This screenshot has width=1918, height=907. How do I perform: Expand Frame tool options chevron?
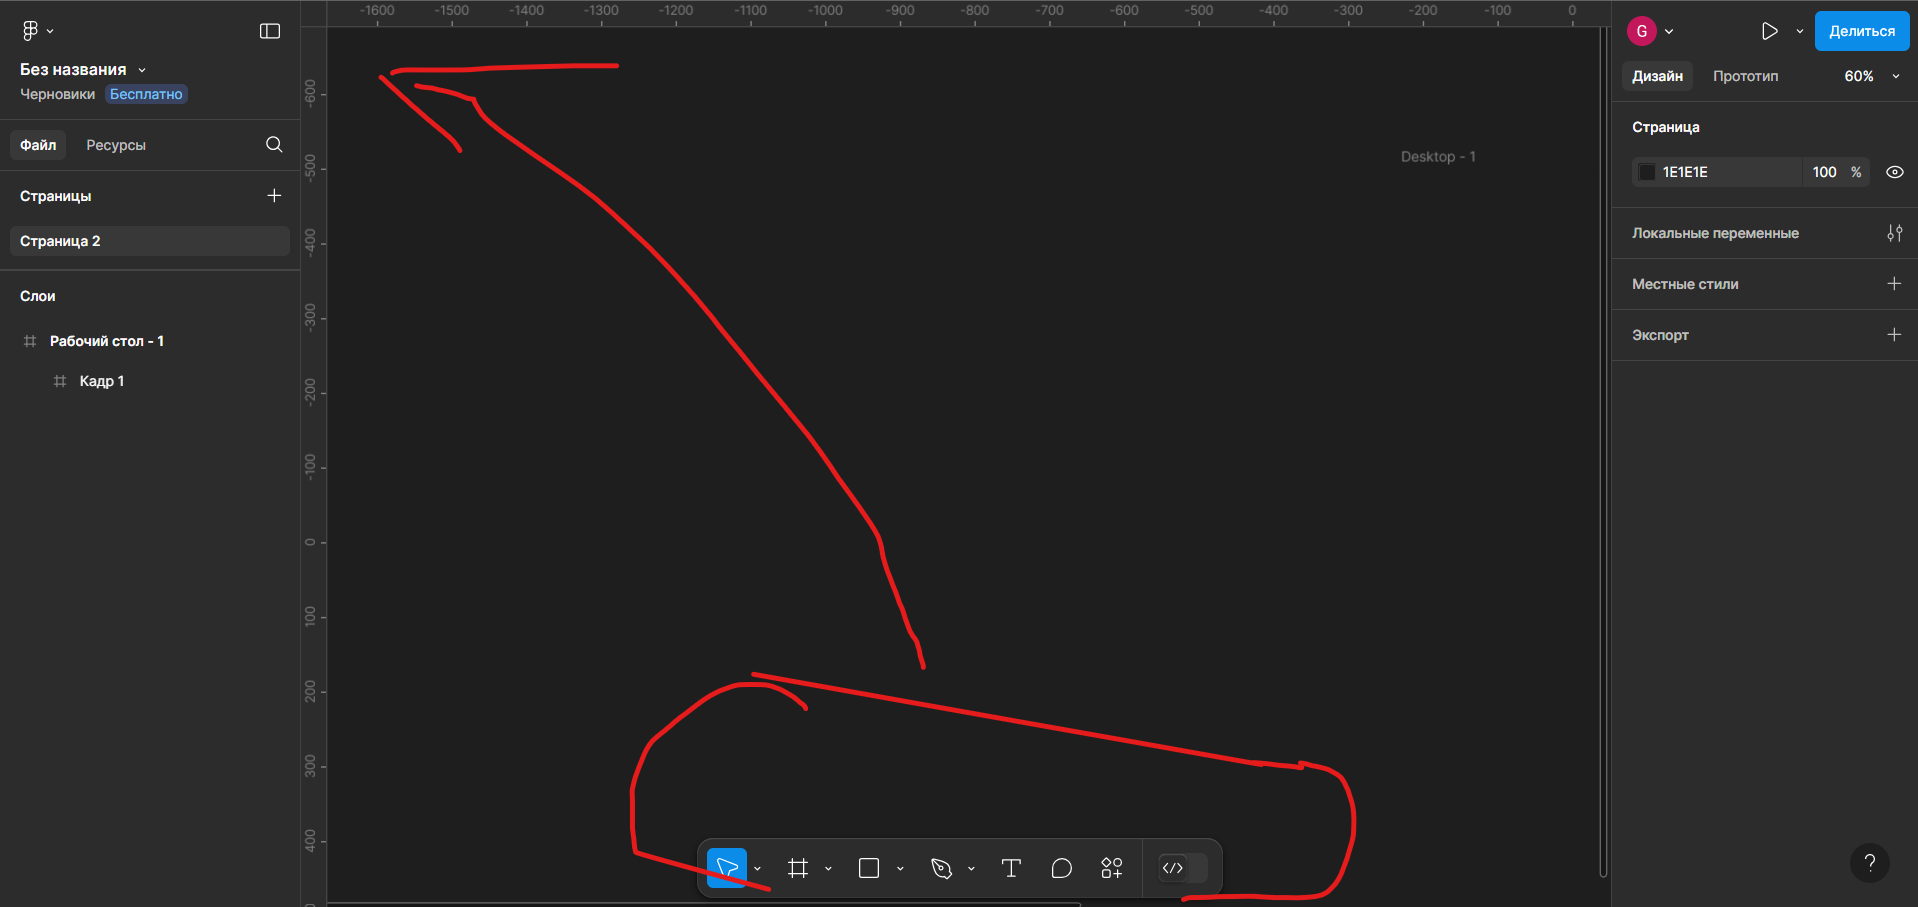(x=828, y=869)
